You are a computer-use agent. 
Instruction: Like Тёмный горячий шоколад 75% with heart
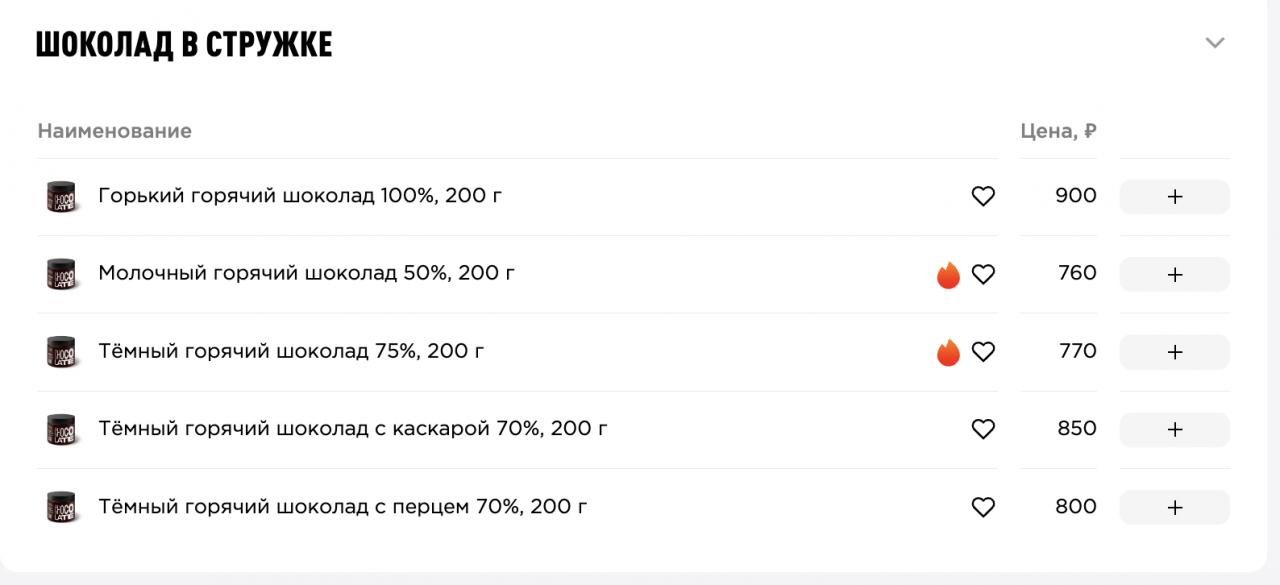(x=983, y=352)
